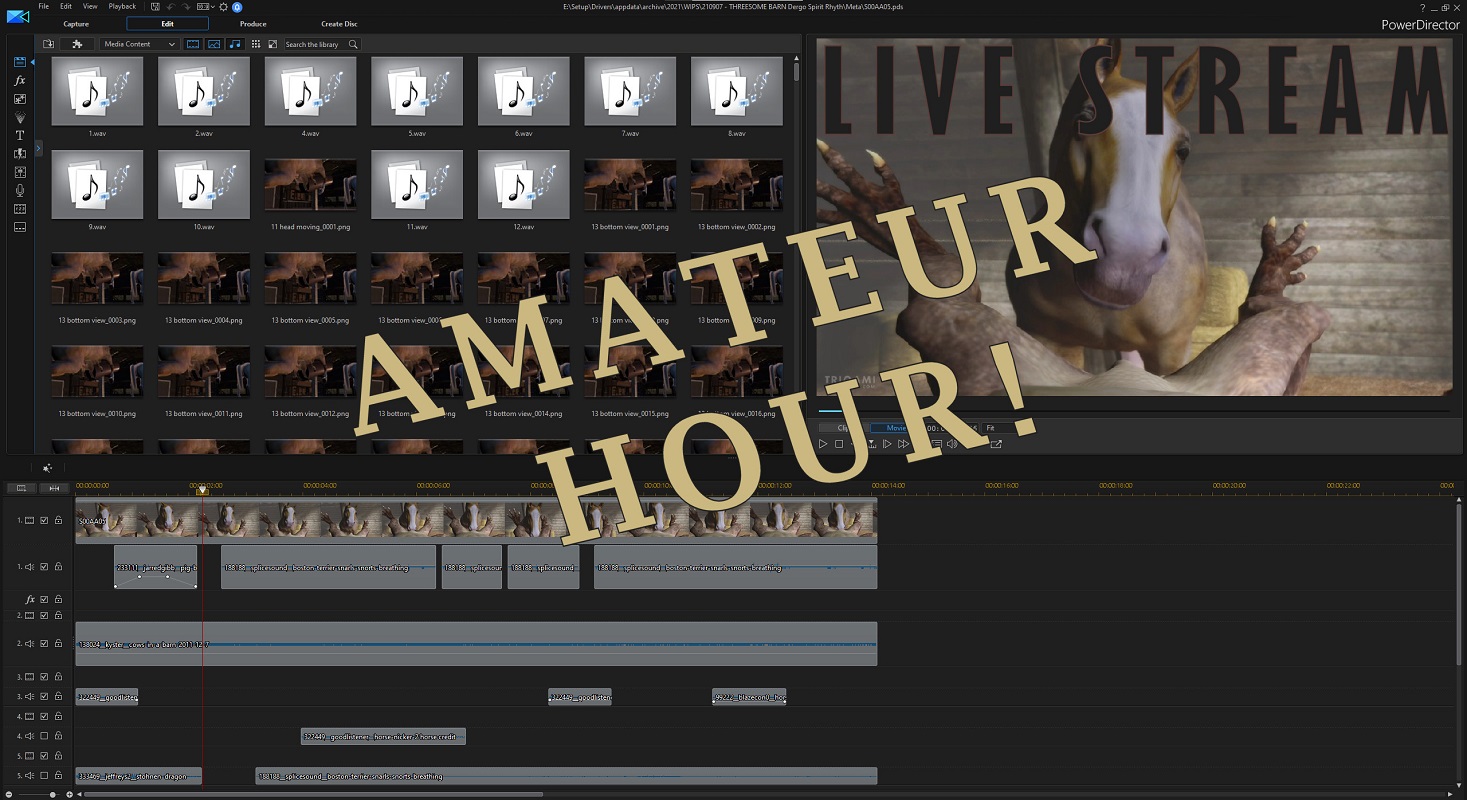
Task: Select Movie preview mode
Action: 896,428
